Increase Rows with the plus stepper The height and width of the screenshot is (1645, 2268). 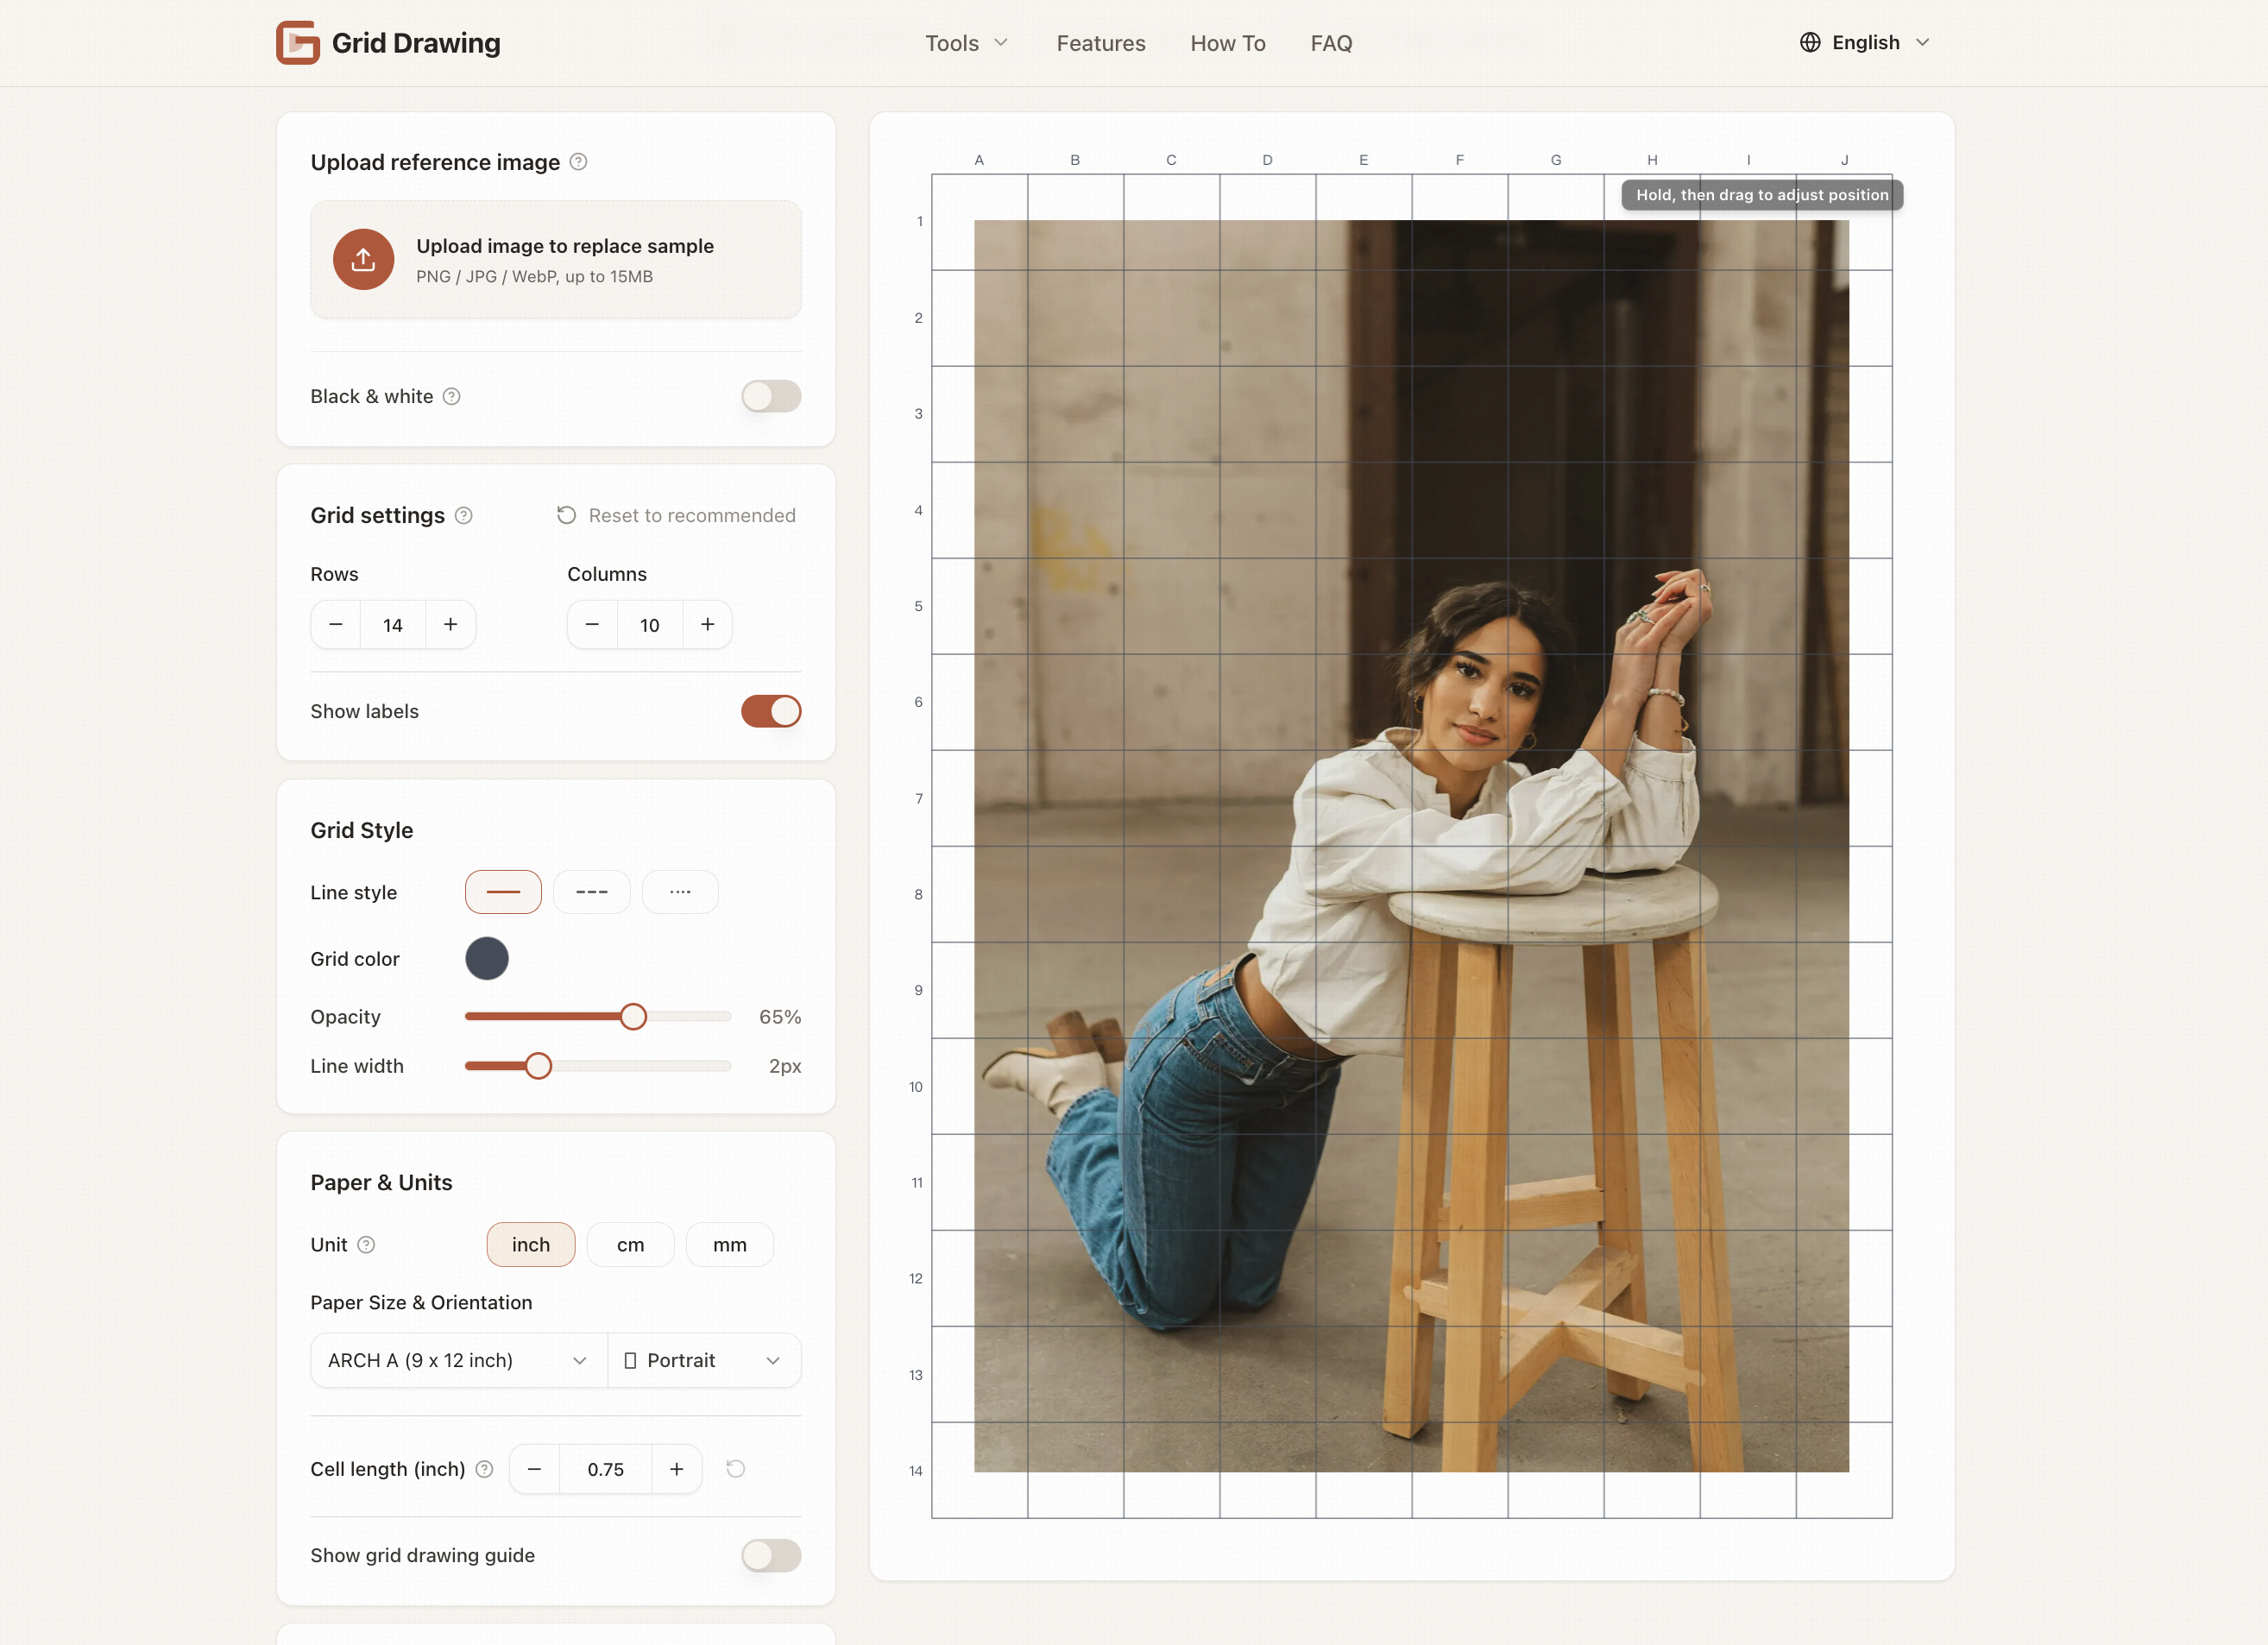(x=450, y=624)
